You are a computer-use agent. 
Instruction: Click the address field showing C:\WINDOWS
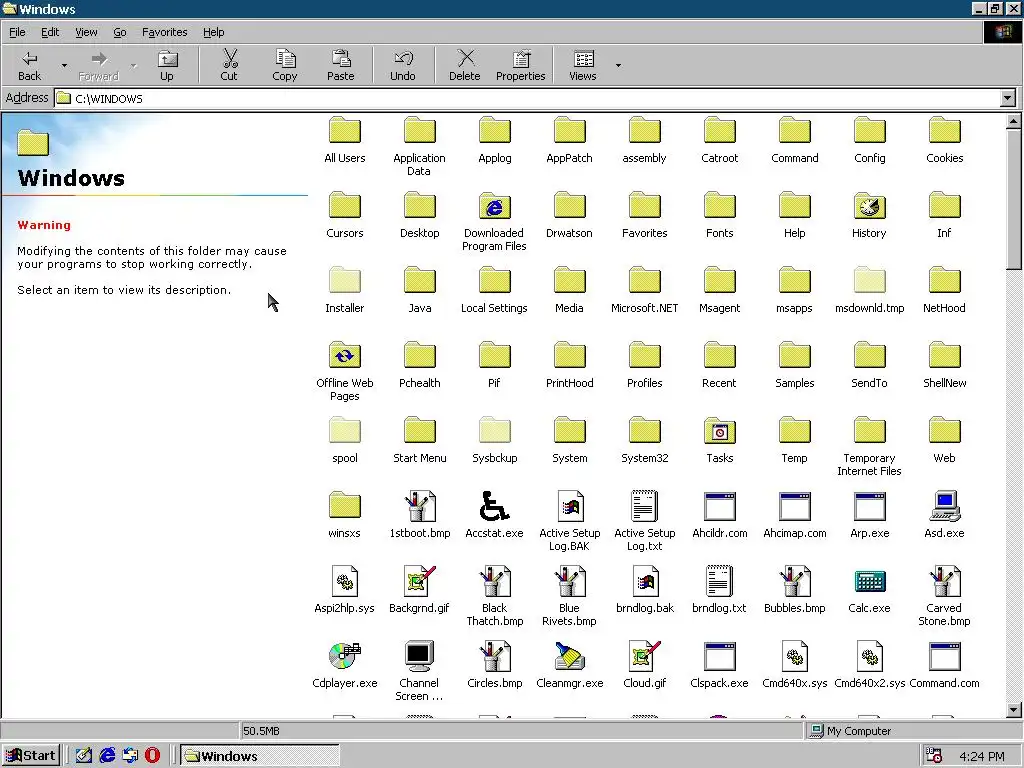point(527,99)
